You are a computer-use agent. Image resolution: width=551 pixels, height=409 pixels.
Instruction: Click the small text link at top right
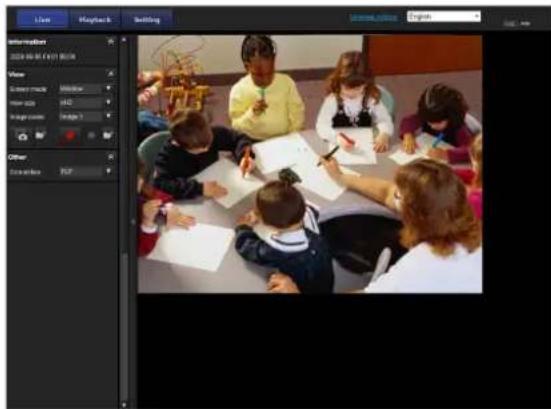click(517, 24)
